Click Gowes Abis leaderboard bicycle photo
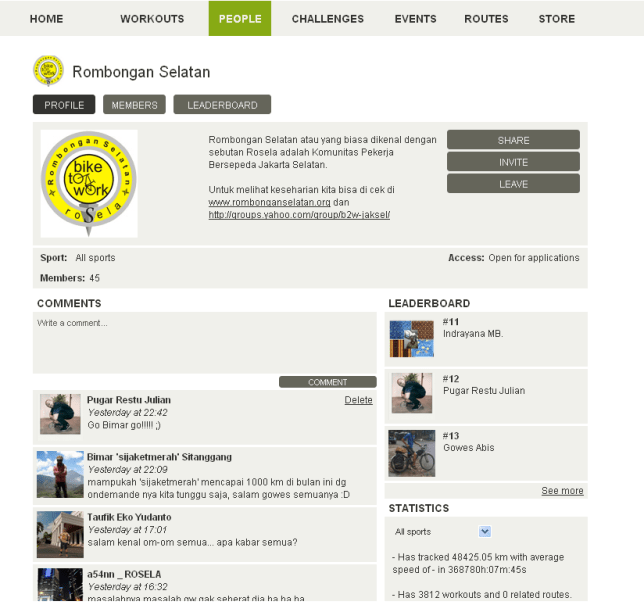The height and width of the screenshot is (605, 644). coord(411,454)
